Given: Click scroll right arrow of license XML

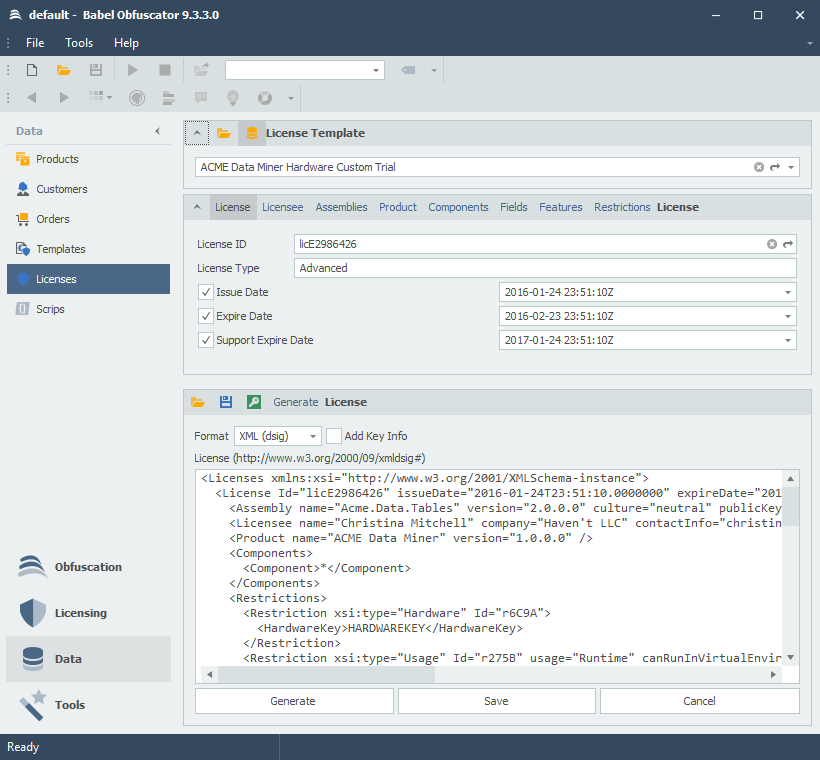Looking at the screenshot, I should (x=773, y=674).
